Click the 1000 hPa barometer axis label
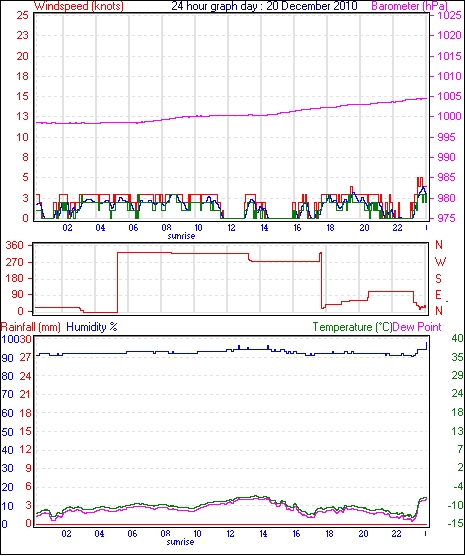The image size is (465, 556). (449, 116)
